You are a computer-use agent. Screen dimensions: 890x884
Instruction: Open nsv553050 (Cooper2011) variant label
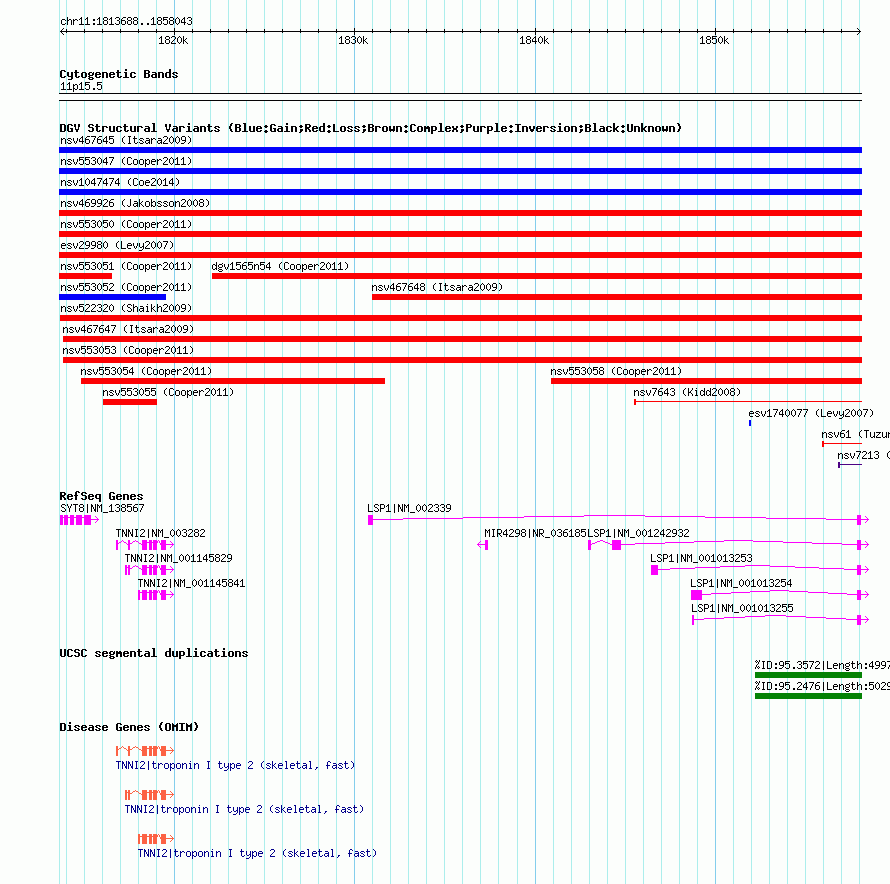pyautogui.click(x=126, y=224)
